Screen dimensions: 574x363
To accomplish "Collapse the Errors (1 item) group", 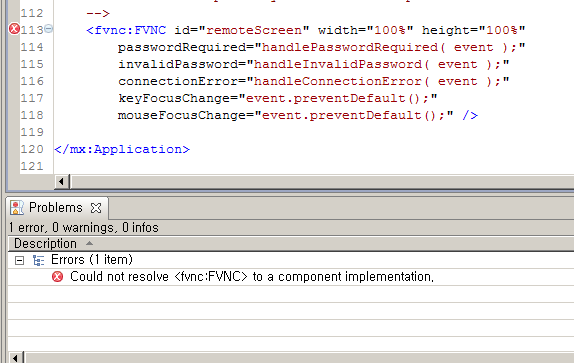I will click(x=19, y=260).
